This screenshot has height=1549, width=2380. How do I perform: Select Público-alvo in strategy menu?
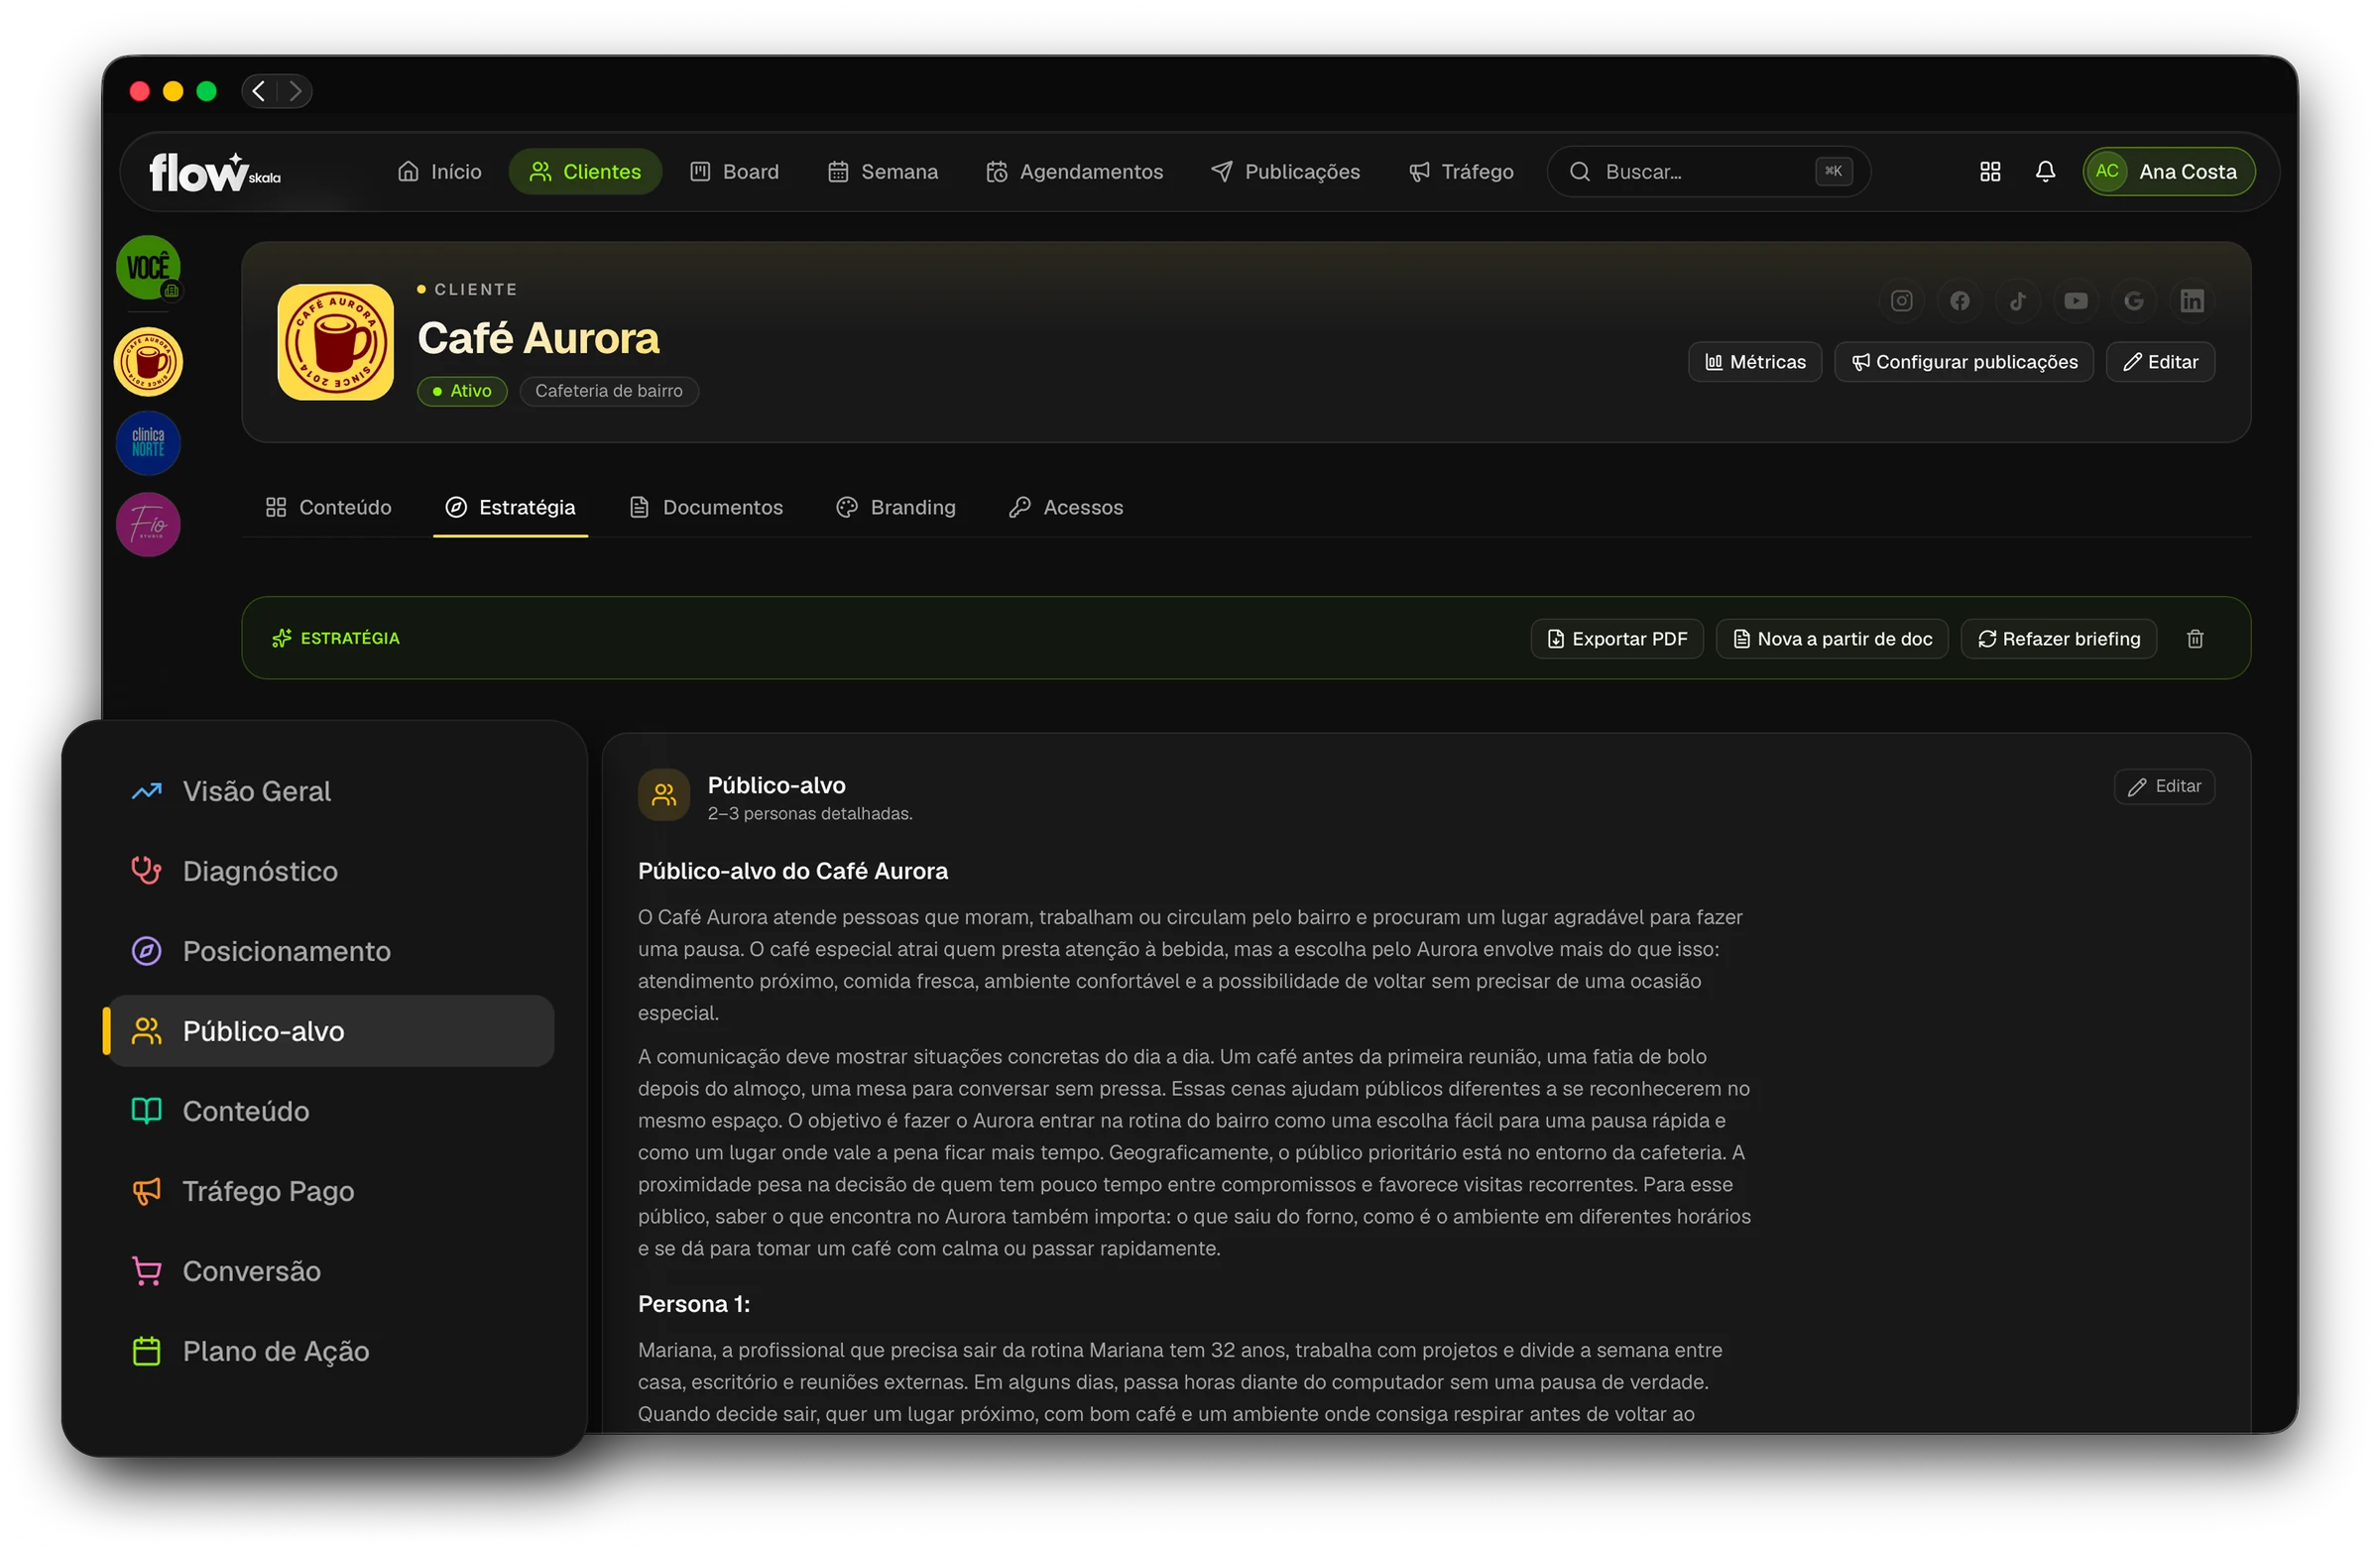pyautogui.click(x=330, y=1031)
